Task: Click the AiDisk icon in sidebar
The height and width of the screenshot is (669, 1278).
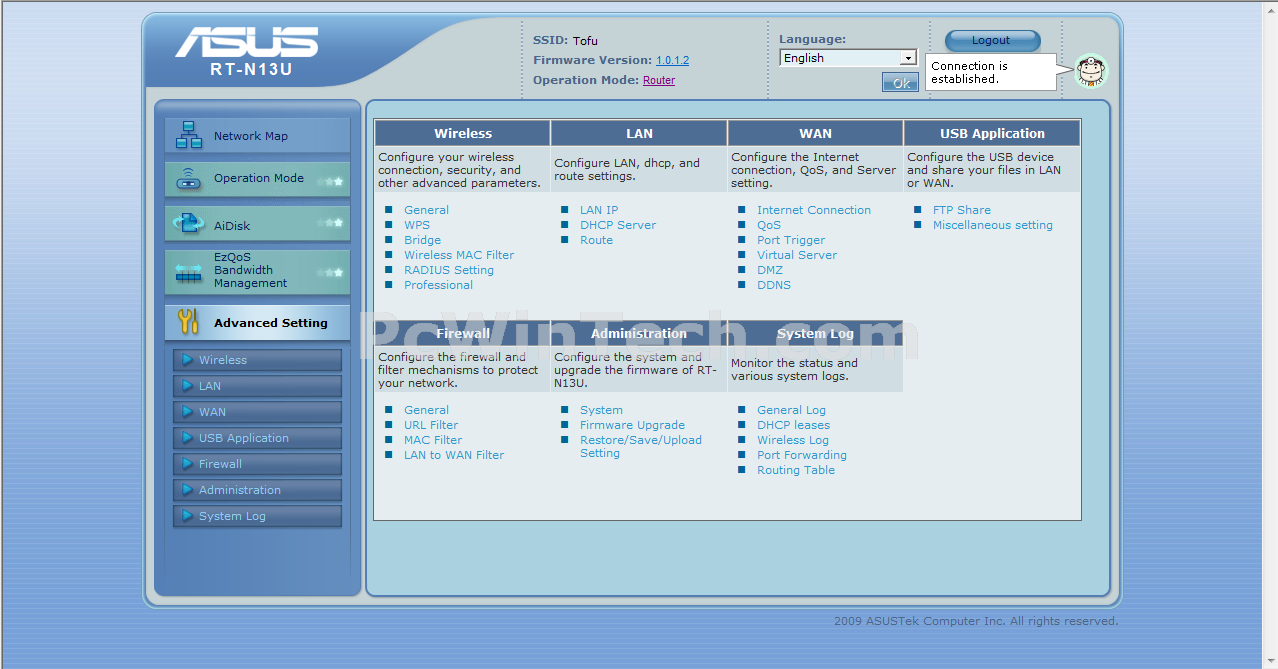Action: (x=189, y=224)
